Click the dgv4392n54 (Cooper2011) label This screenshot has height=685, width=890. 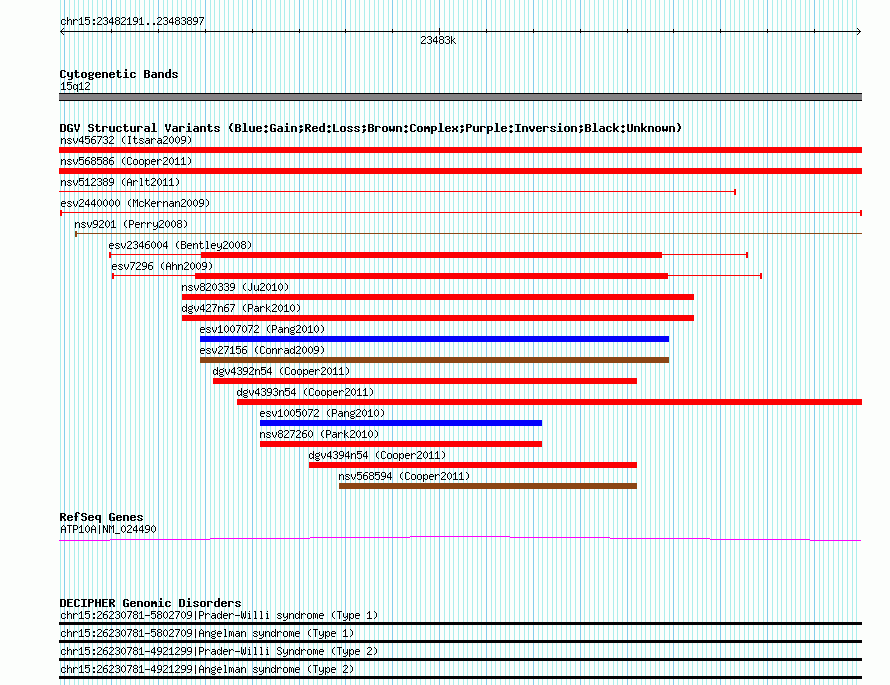coord(281,371)
